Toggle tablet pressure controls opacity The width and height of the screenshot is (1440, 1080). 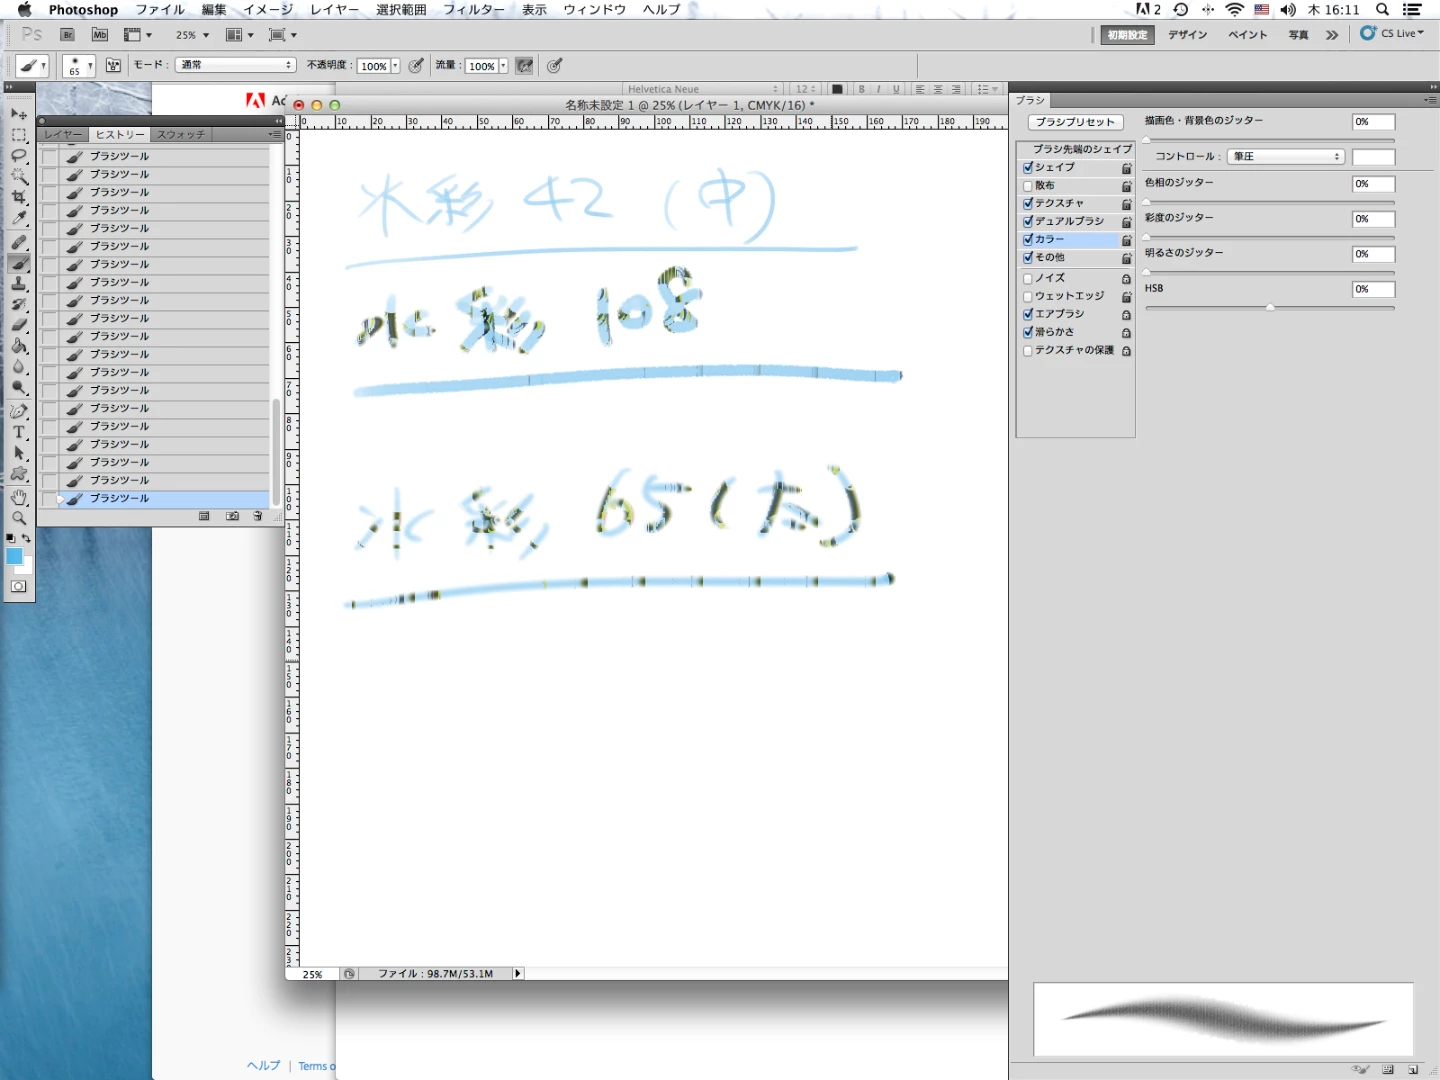click(417, 66)
